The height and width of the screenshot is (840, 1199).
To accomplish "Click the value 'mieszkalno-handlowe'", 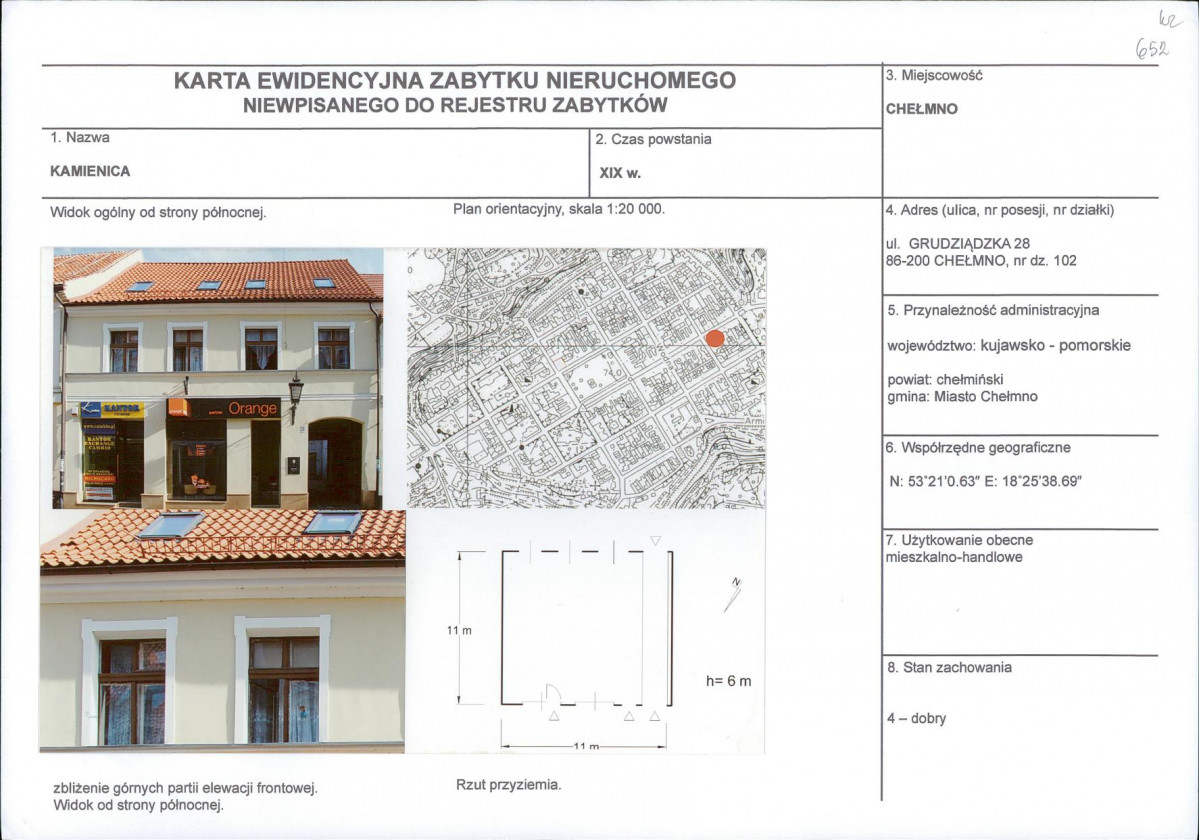I will click(954, 557).
